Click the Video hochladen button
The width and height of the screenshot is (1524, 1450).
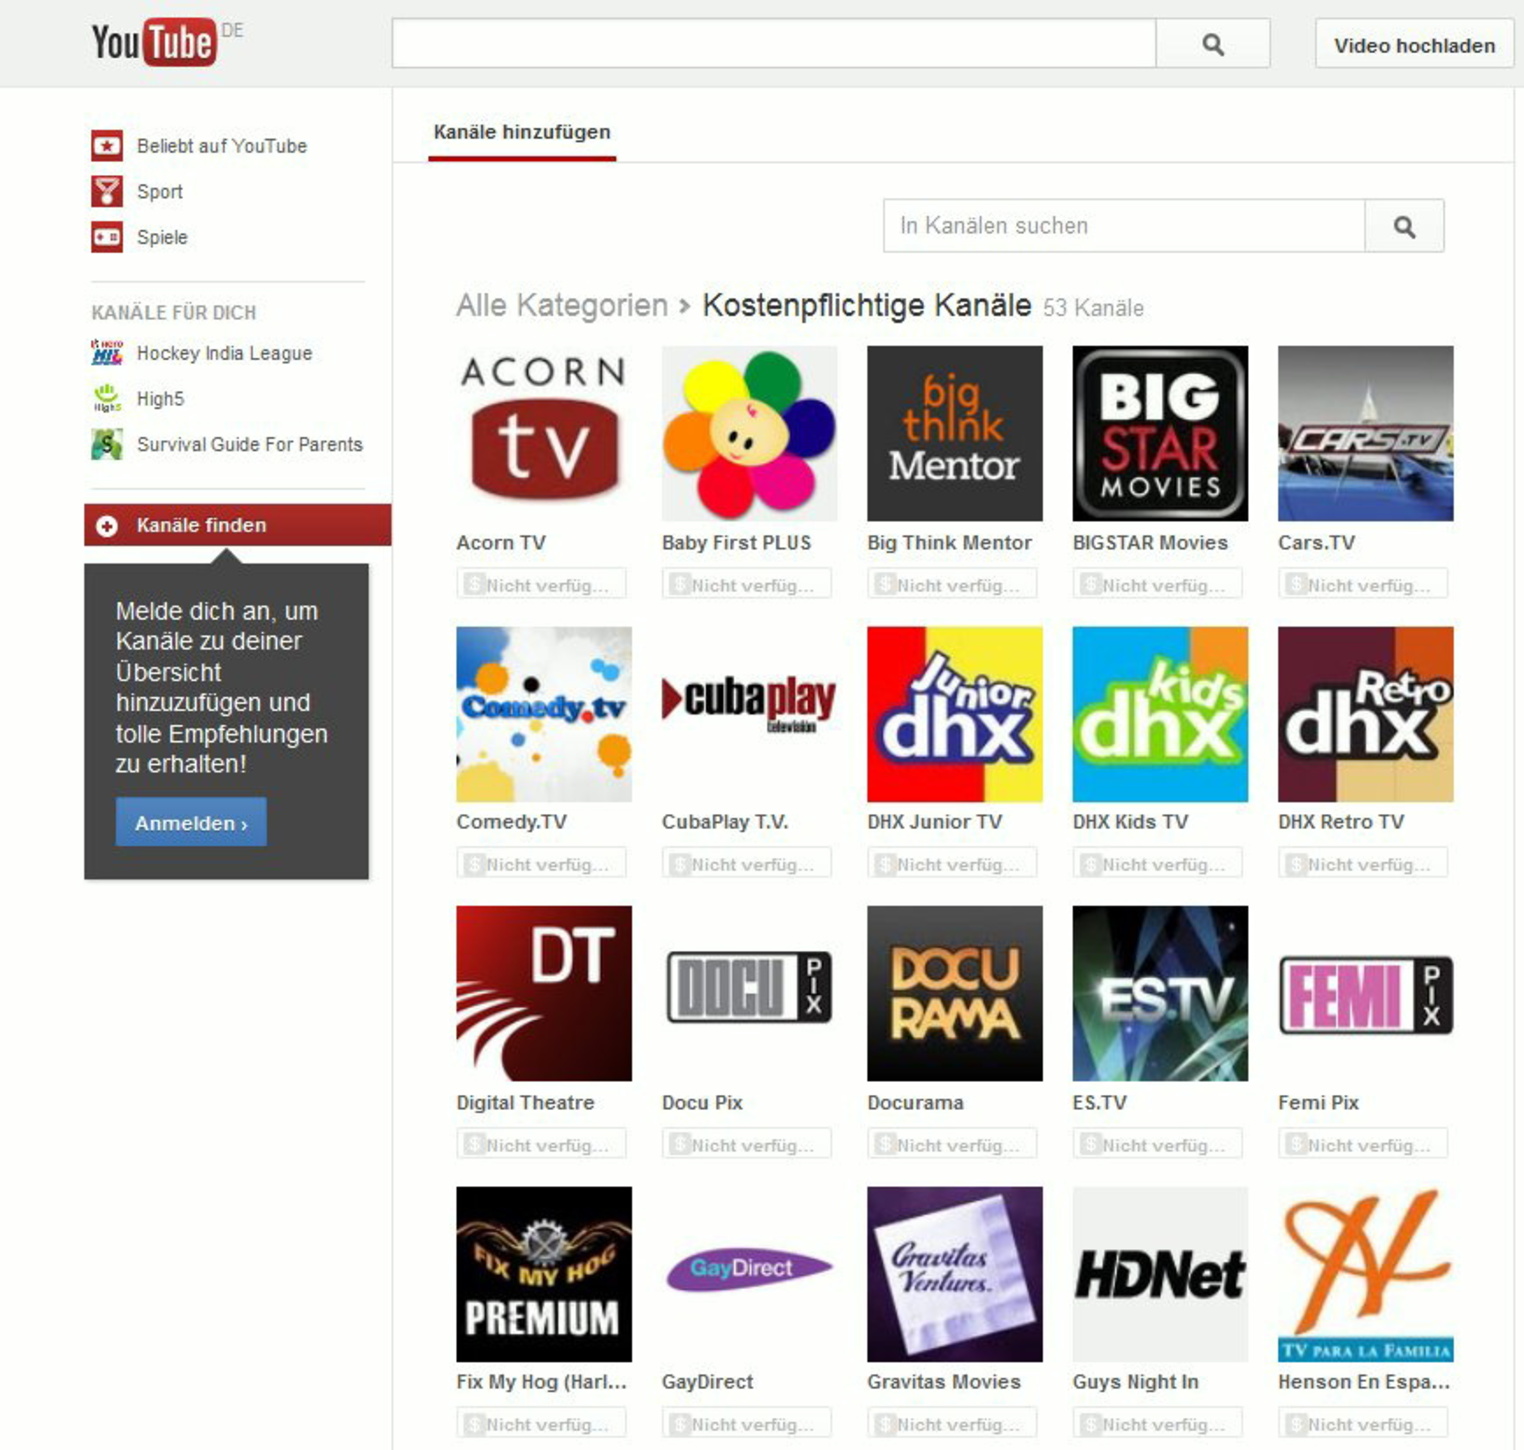click(1414, 45)
